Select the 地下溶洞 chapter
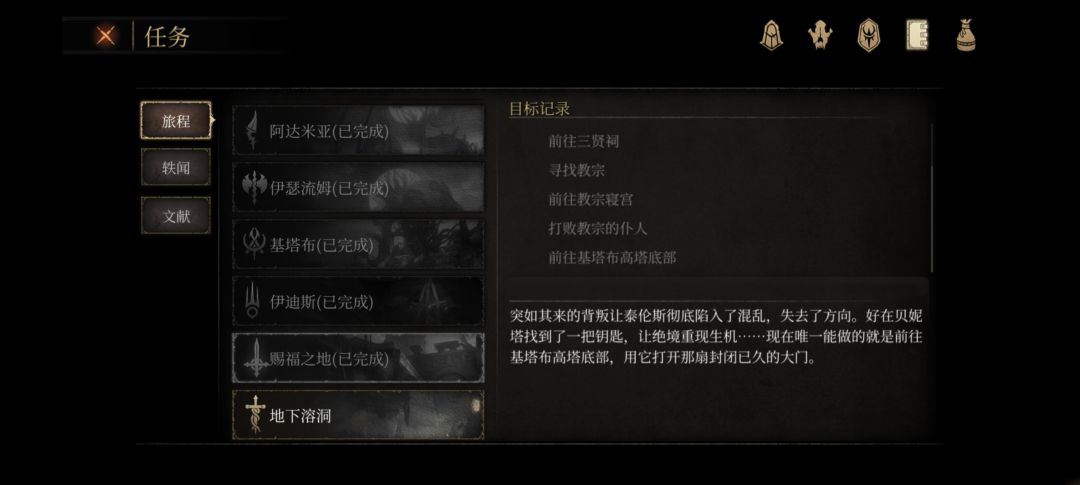 pyautogui.click(x=358, y=415)
